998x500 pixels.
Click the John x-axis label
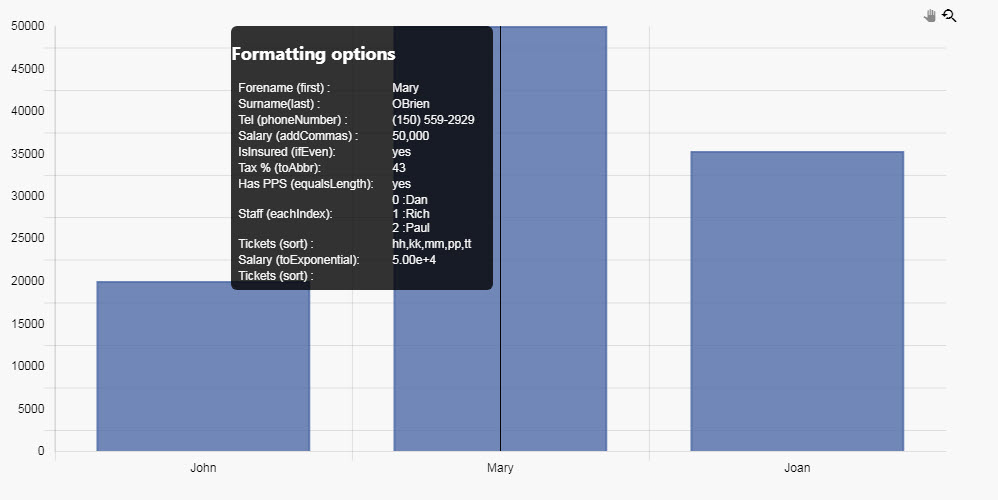pyautogui.click(x=203, y=467)
